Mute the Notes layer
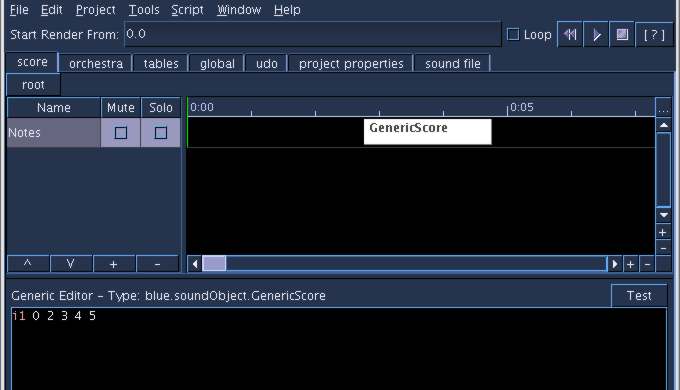Image resolution: width=680 pixels, height=390 pixels. pyautogui.click(x=121, y=133)
